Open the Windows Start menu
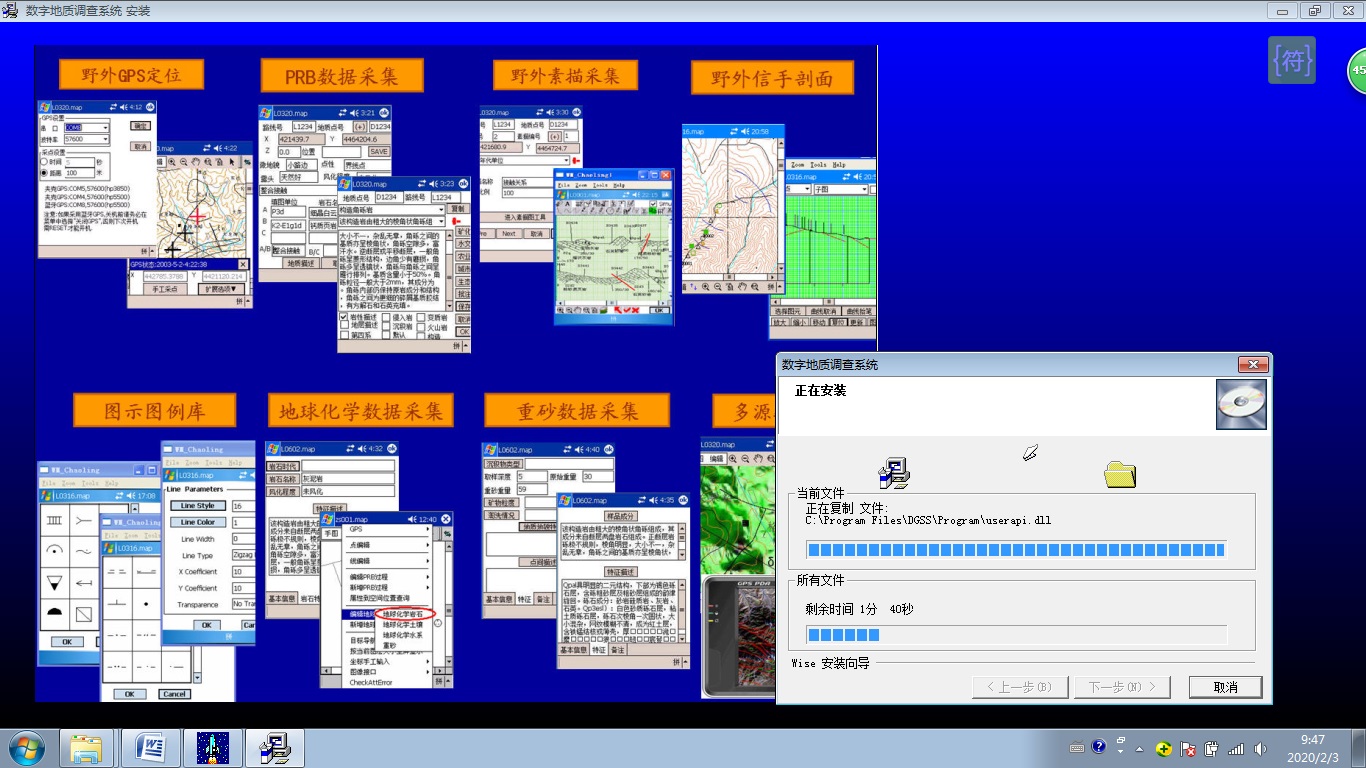1366x768 pixels. tap(25, 748)
